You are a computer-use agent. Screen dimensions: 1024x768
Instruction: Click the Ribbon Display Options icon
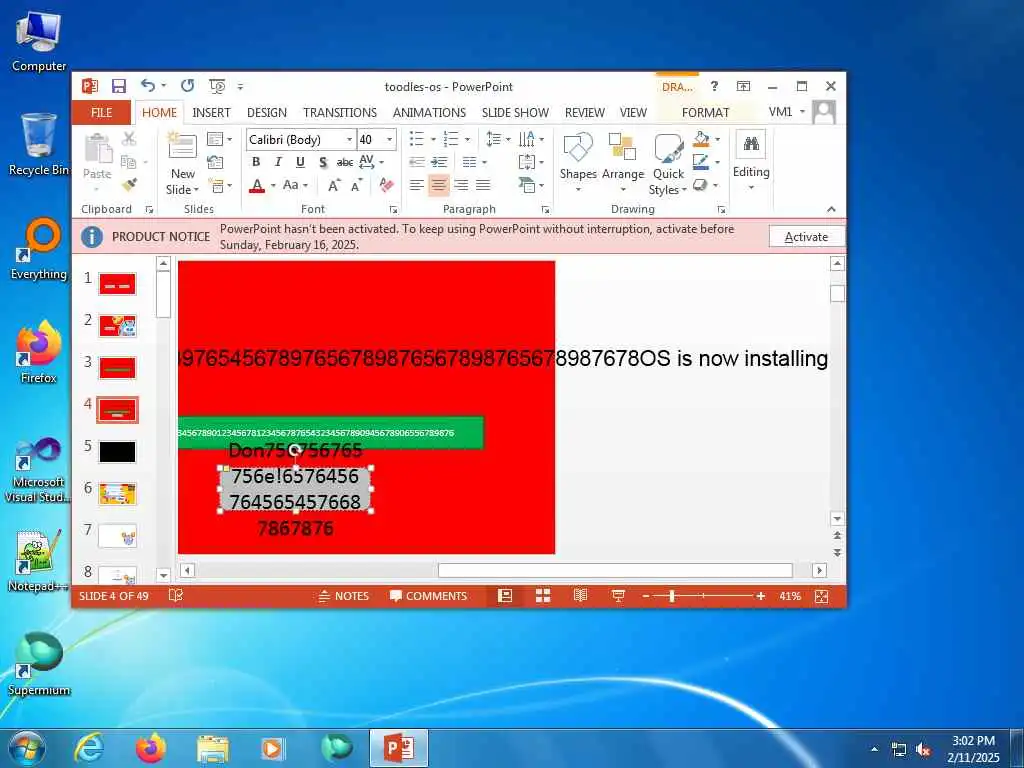[x=743, y=86]
